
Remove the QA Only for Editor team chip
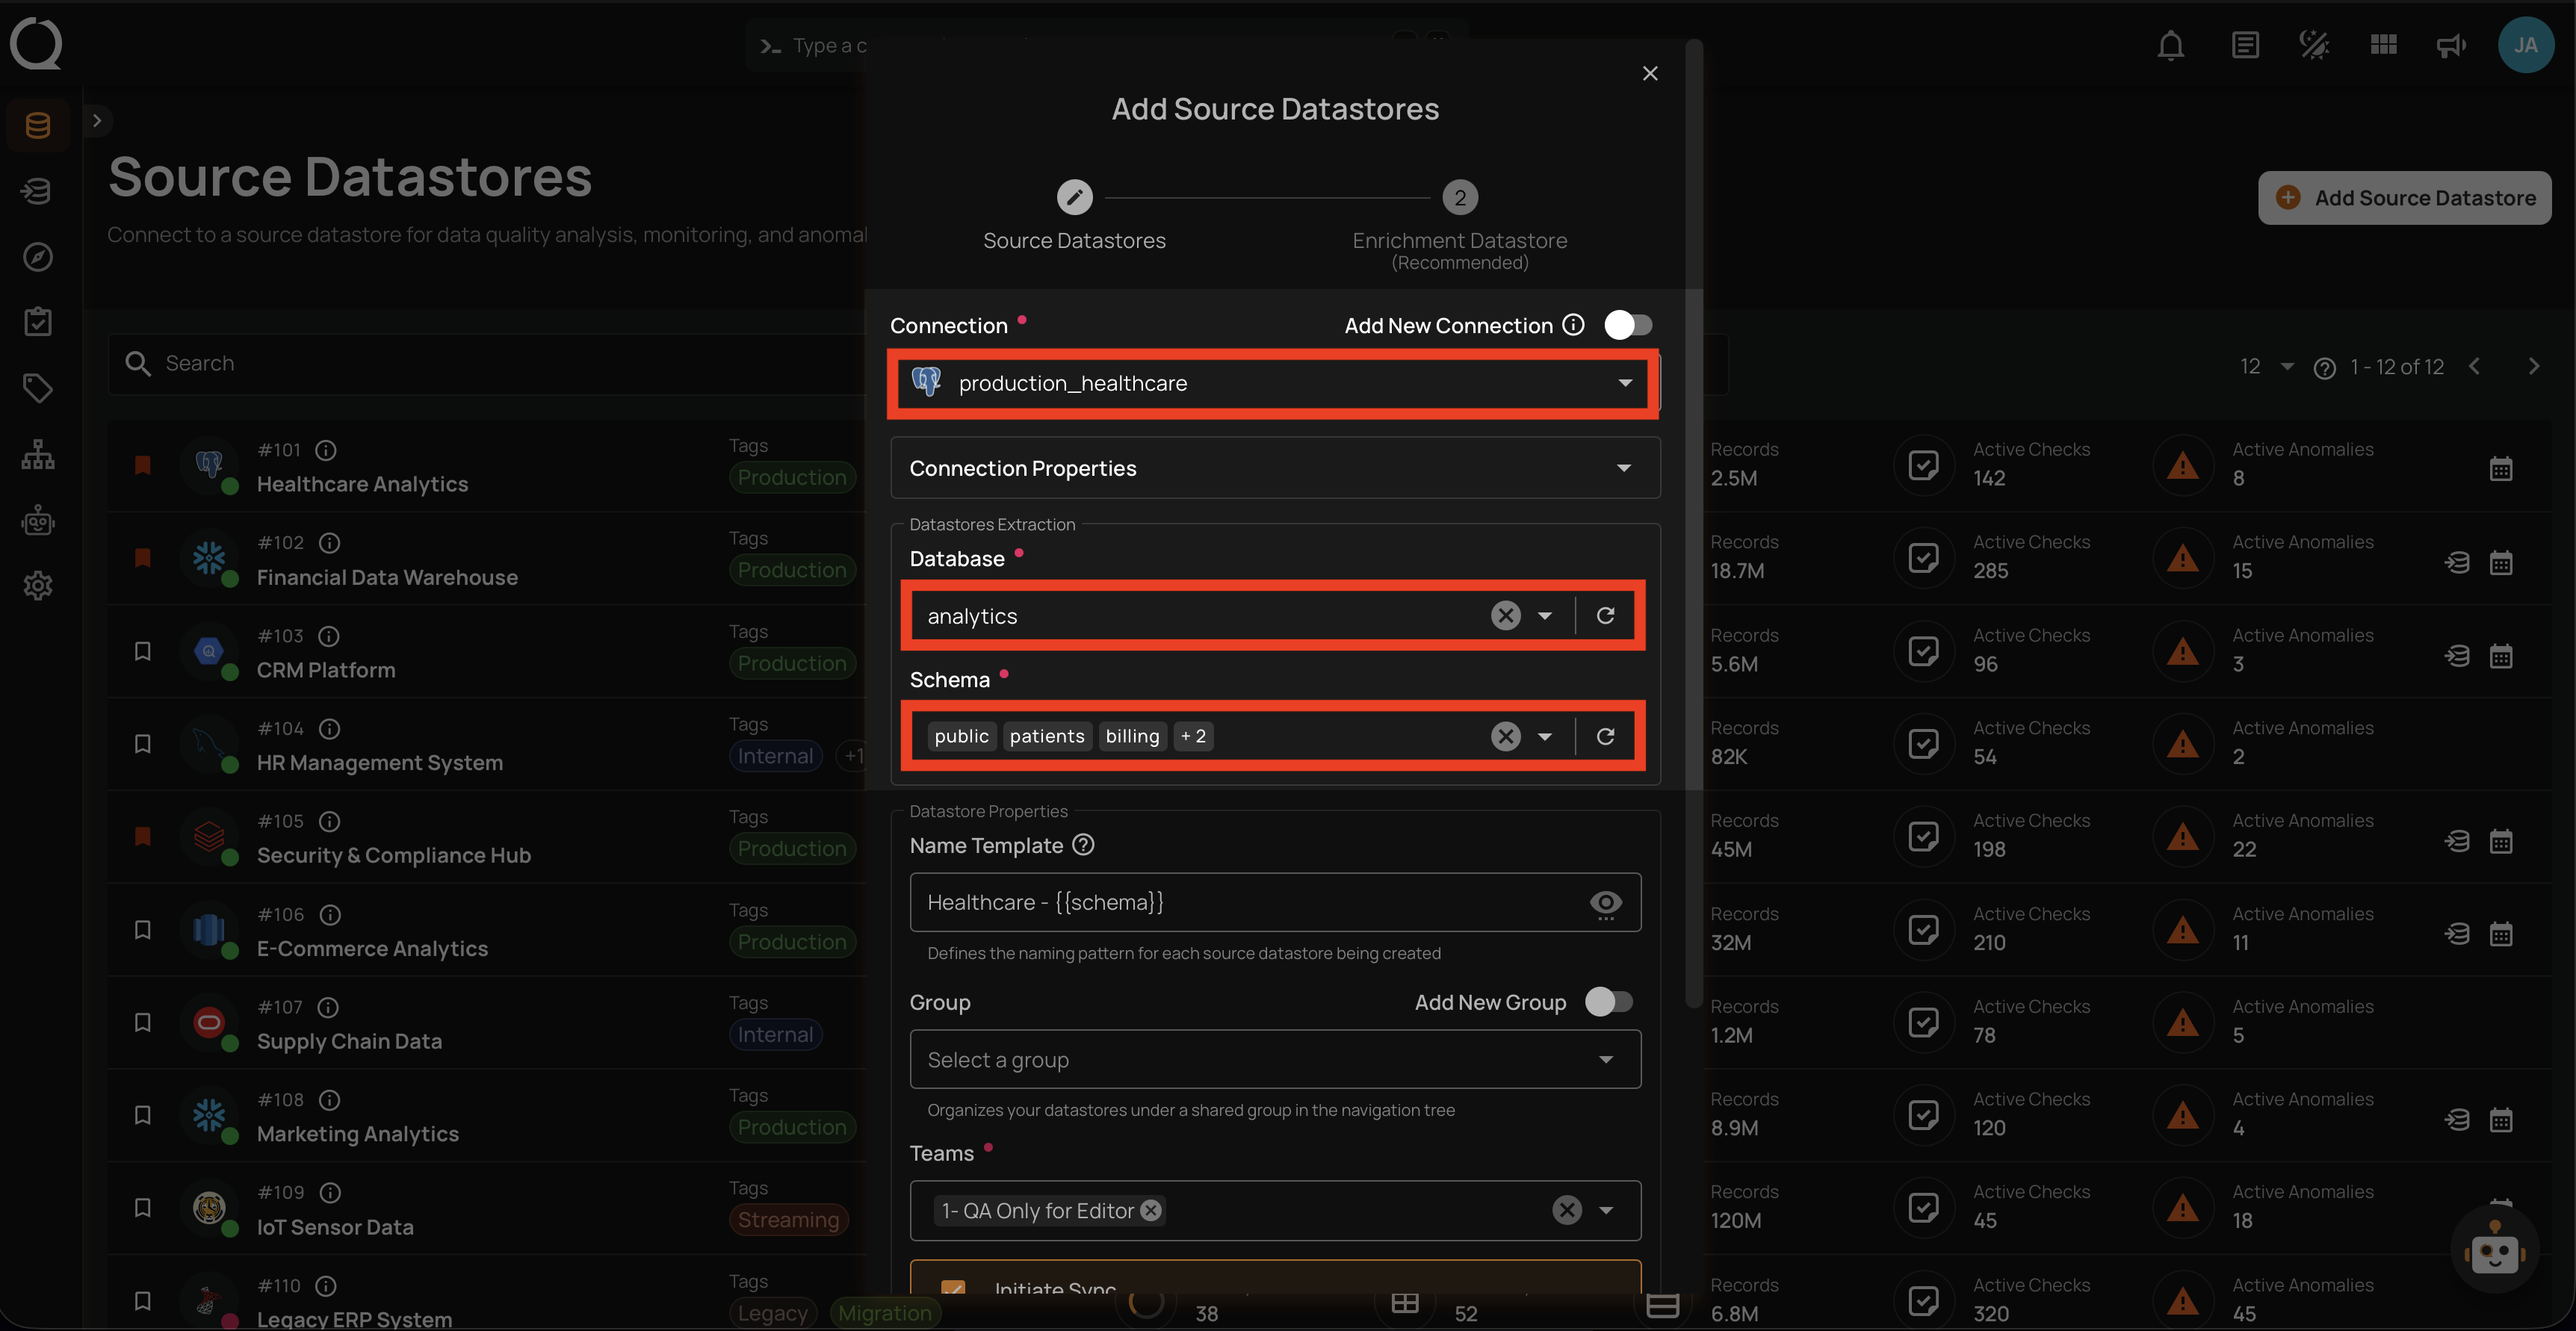coord(1151,1210)
